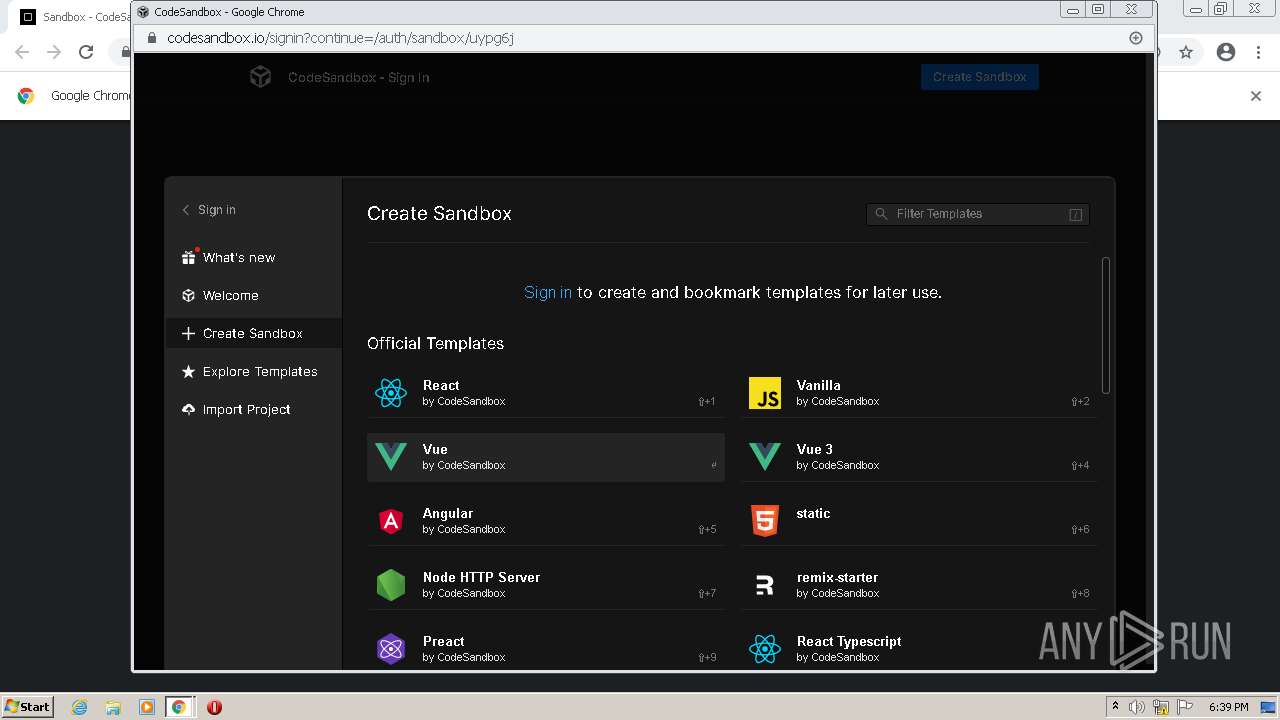Click the search magnifier in Filter Templates
The image size is (1280, 720).
pos(881,214)
